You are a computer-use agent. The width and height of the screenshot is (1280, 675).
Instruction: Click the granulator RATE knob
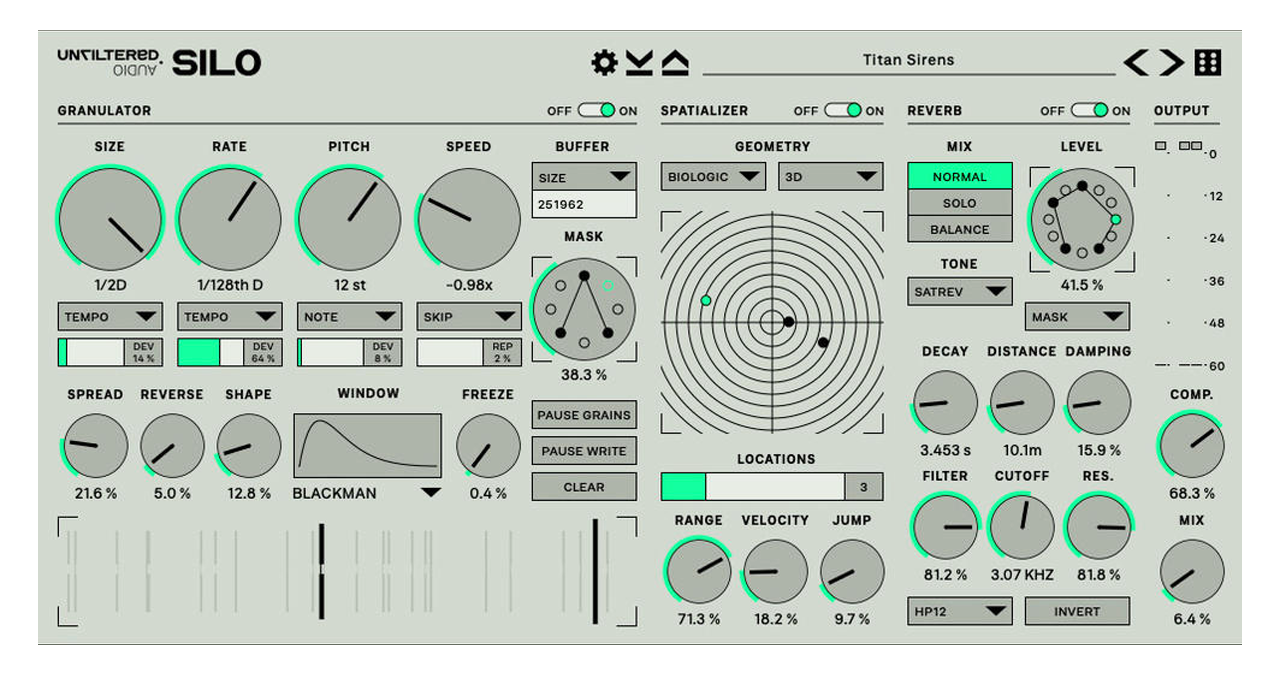[229, 219]
